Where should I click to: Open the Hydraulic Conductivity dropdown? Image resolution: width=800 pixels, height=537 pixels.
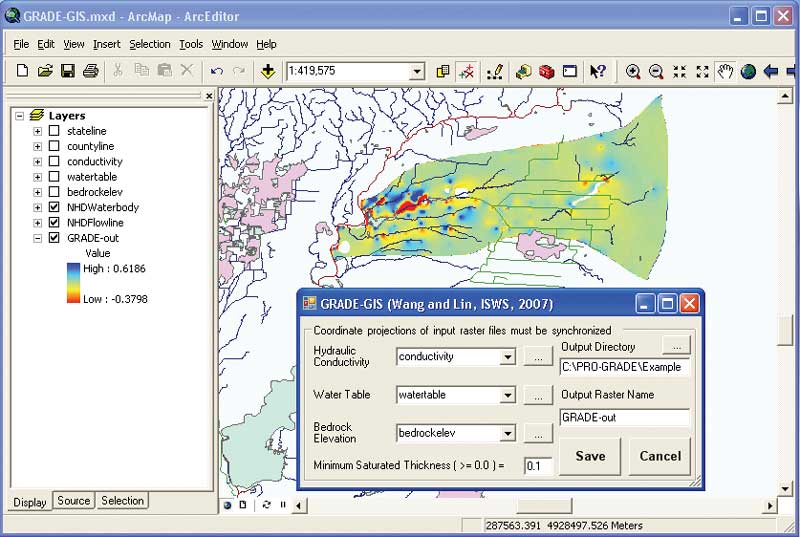507,357
